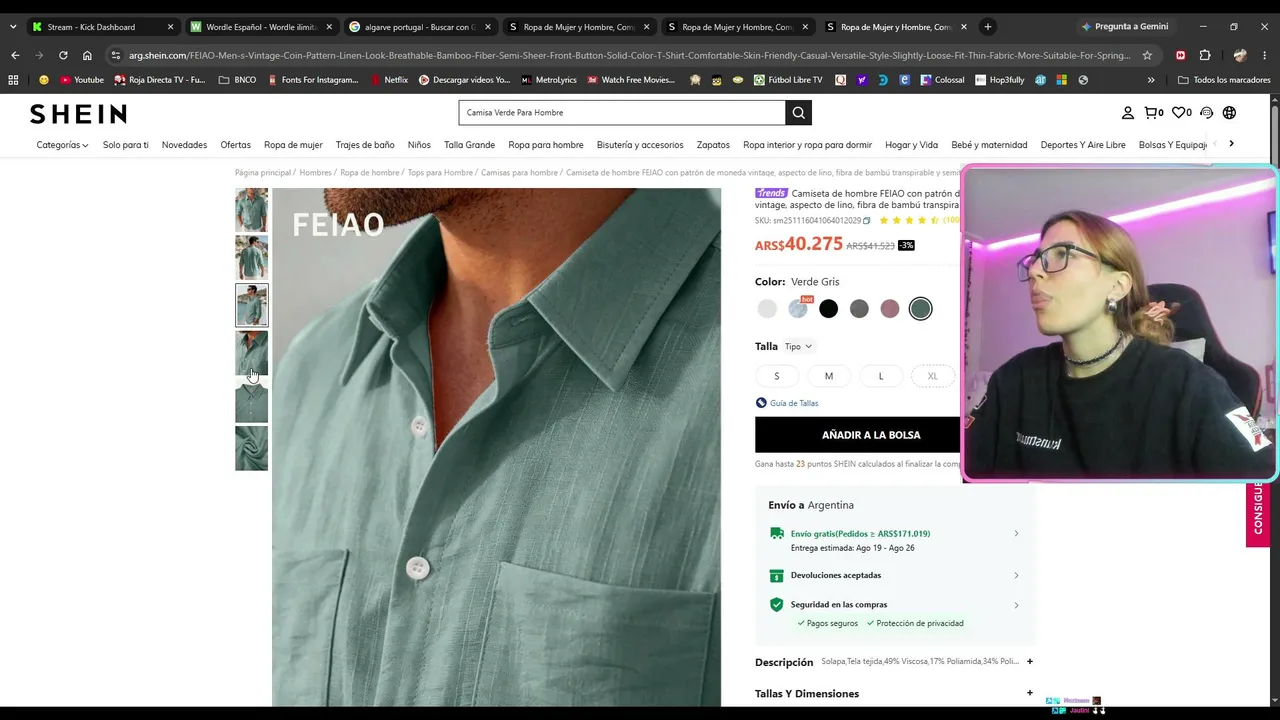Open Ofertas in the navigation menu
Screen dimensions: 1280x720
point(236,145)
